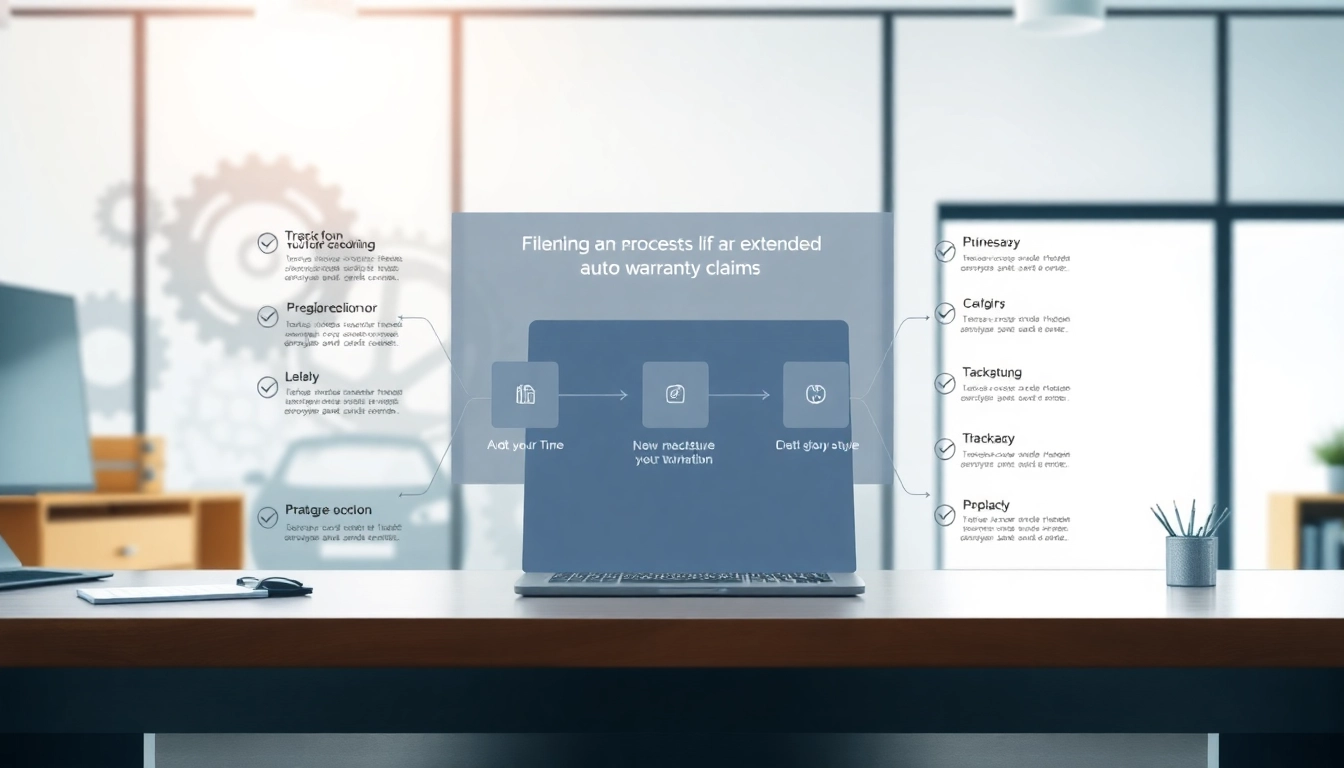Screen dimensions: 1344x768
Task: Click the checkmark icon beside "Pratge oclion"
Action: tap(268, 517)
